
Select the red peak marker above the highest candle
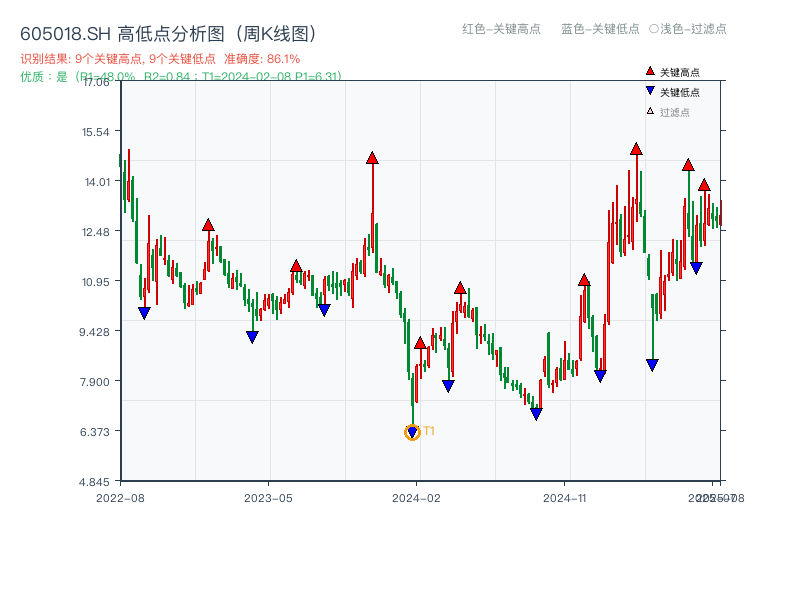pos(373,157)
